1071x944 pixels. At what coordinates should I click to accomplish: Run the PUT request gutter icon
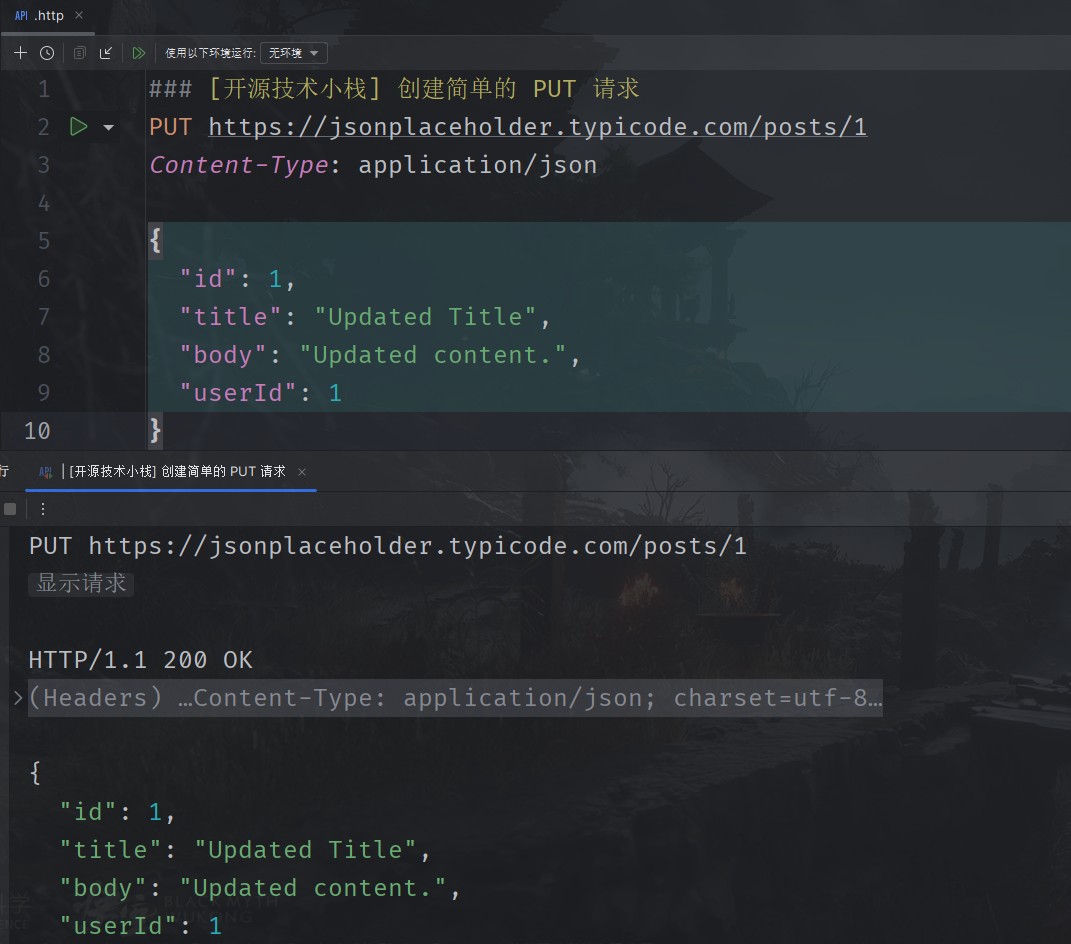(x=79, y=126)
